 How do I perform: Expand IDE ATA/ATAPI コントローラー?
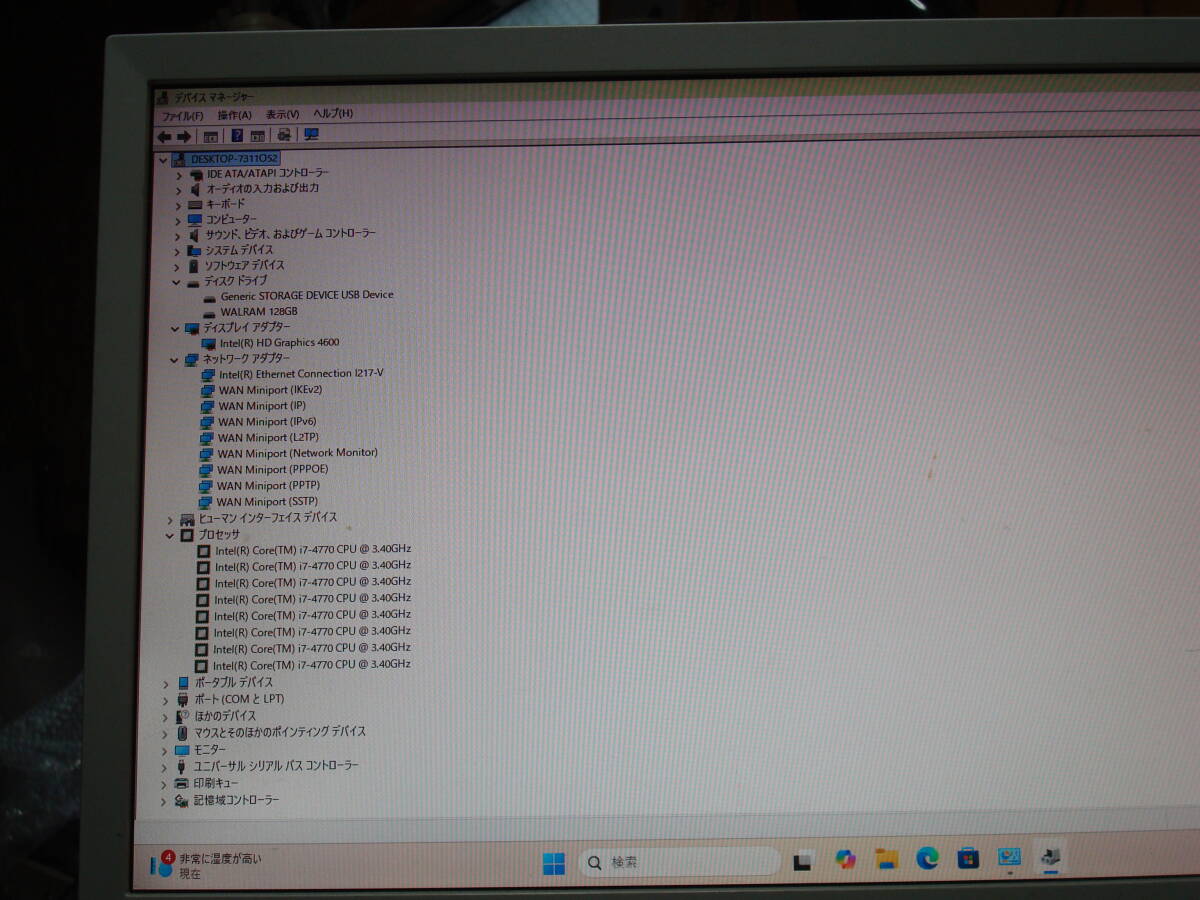pos(179,174)
